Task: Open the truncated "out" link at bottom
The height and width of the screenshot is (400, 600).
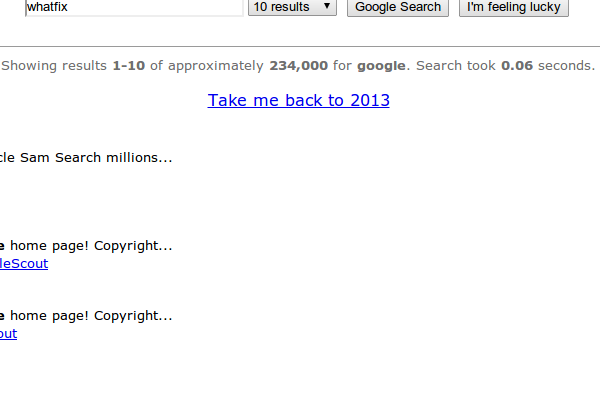Action: click(x=8, y=333)
